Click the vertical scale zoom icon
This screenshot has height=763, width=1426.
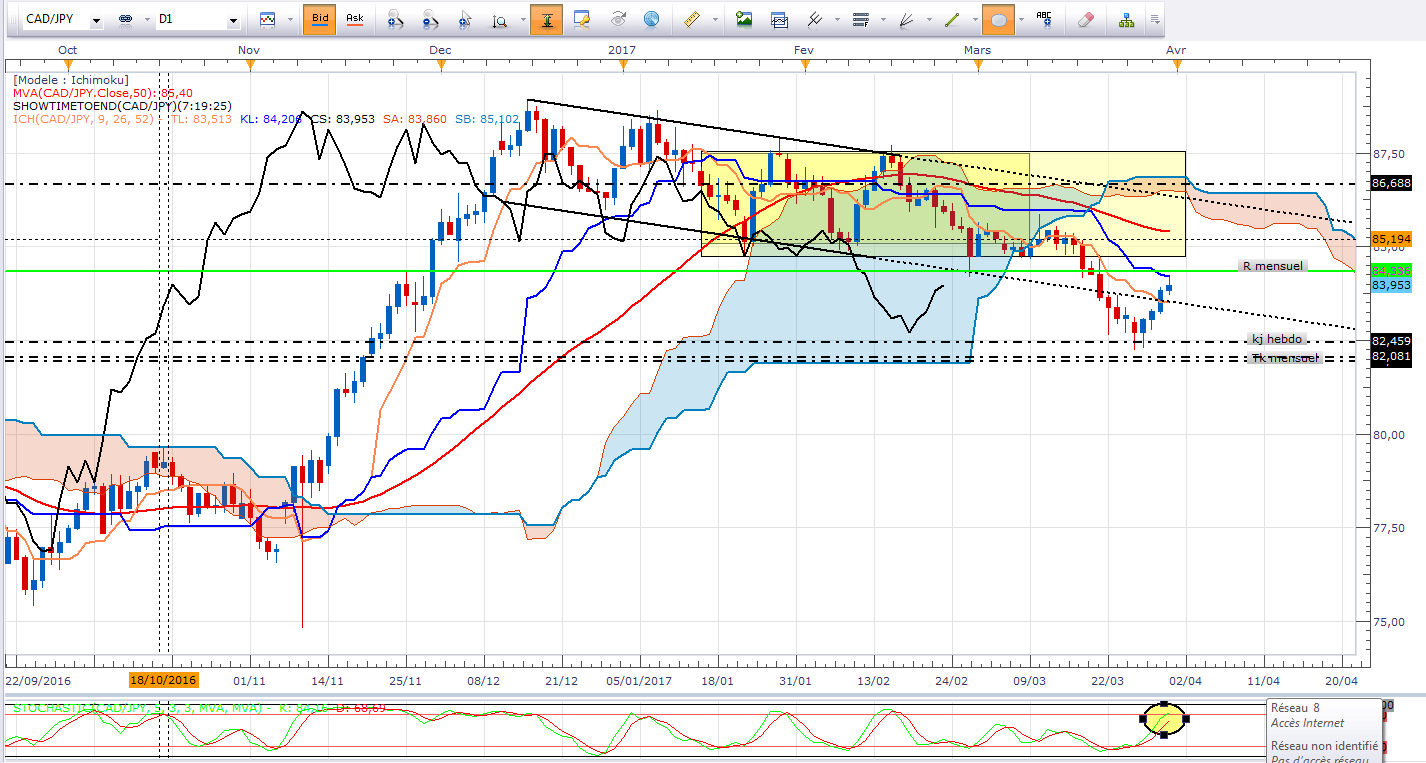[x=499, y=20]
